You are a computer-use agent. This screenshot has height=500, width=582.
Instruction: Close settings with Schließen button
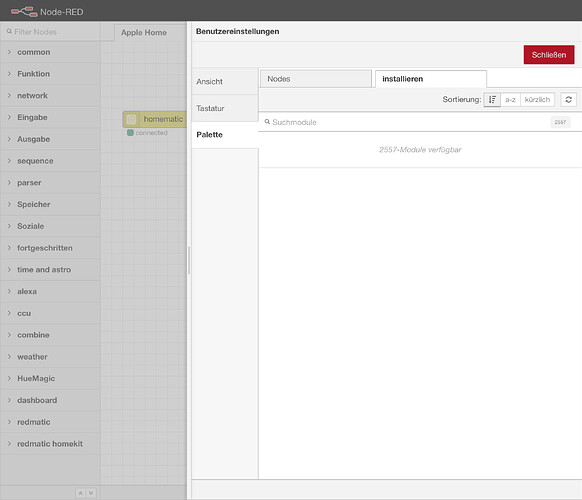549,55
